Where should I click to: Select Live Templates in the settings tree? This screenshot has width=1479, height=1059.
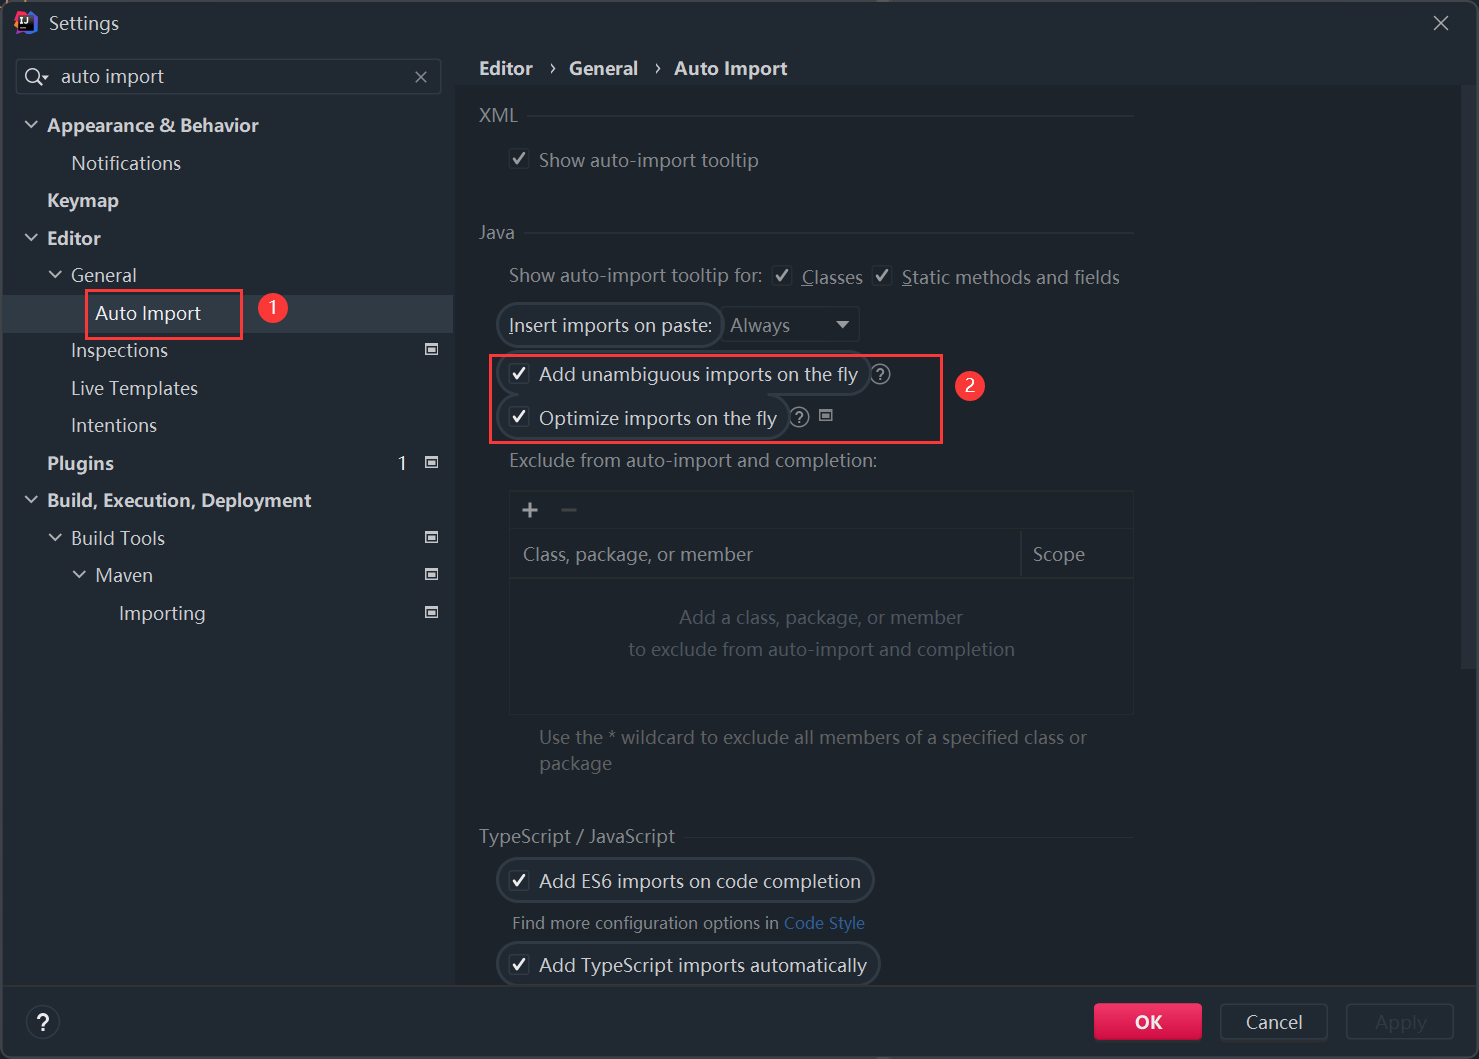(134, 388)
